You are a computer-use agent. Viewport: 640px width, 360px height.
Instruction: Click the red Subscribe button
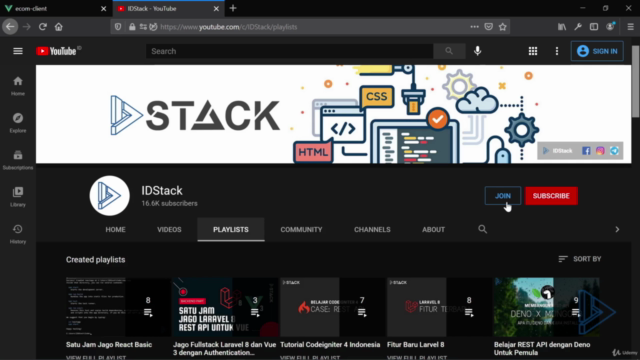551,196
